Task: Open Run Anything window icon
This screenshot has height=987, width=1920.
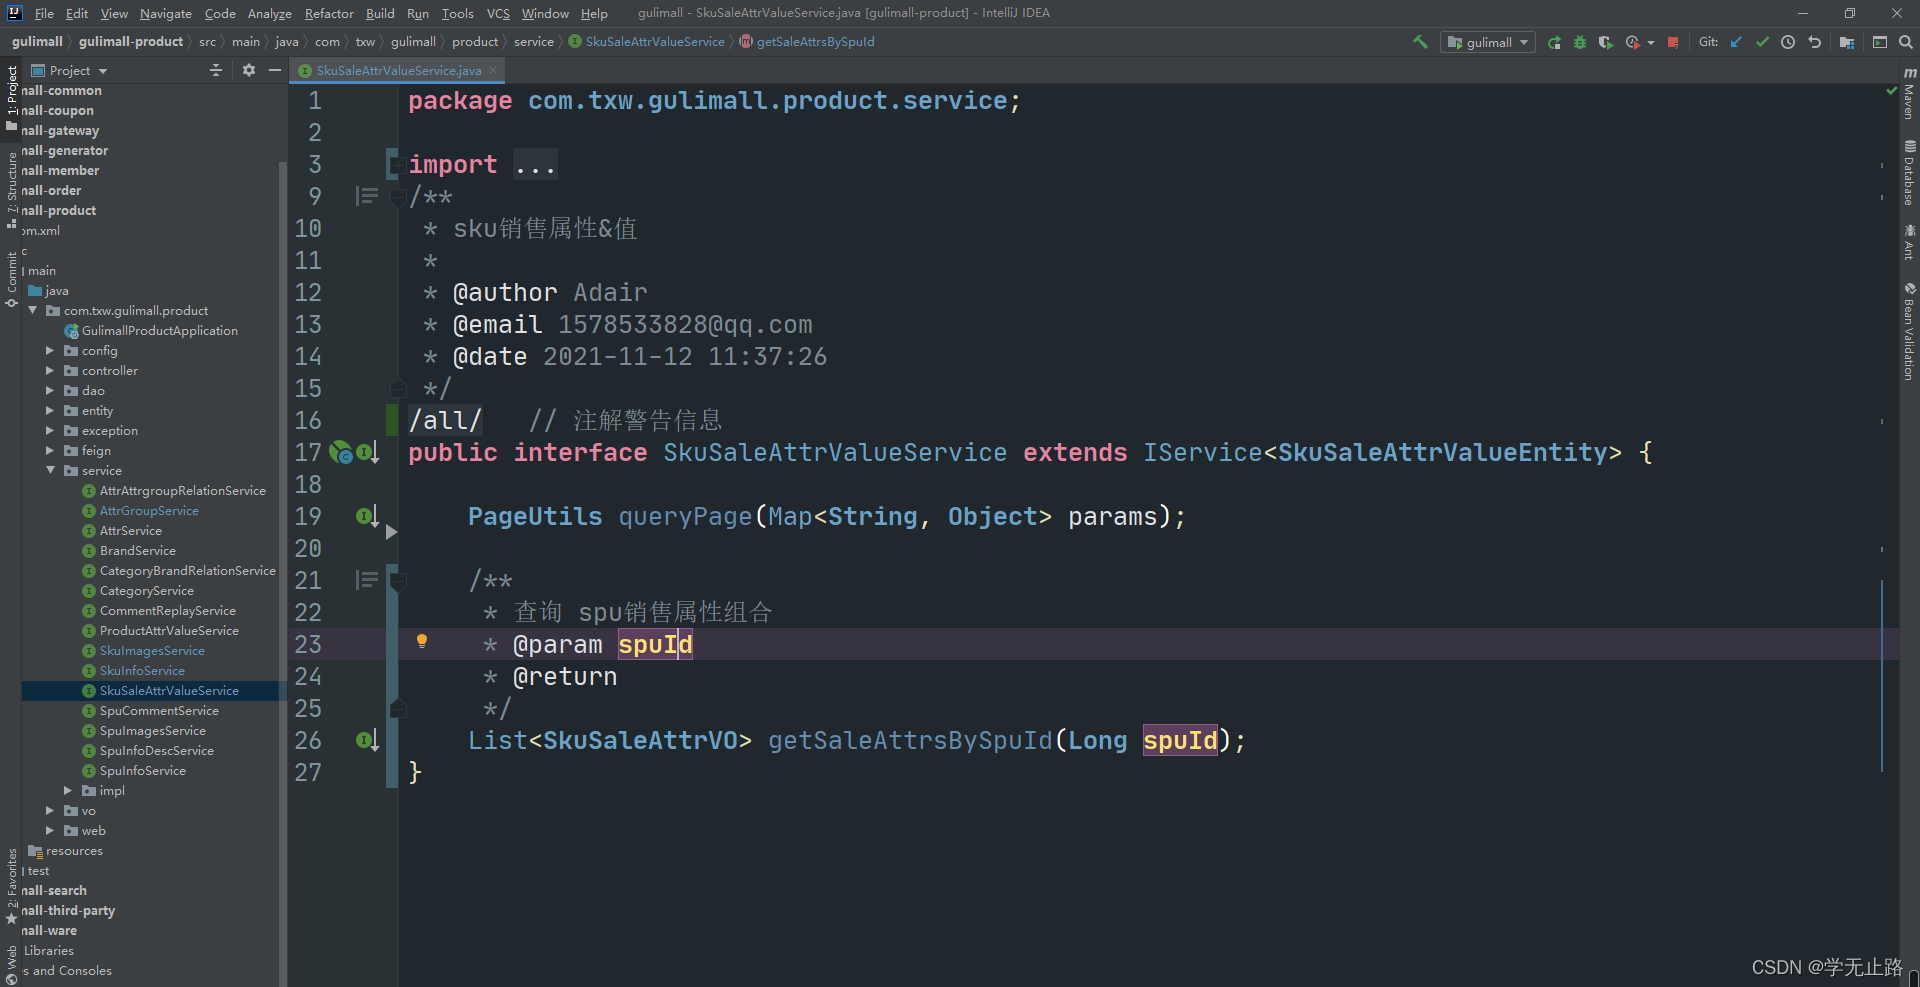Action: [x=1880, y=42]
